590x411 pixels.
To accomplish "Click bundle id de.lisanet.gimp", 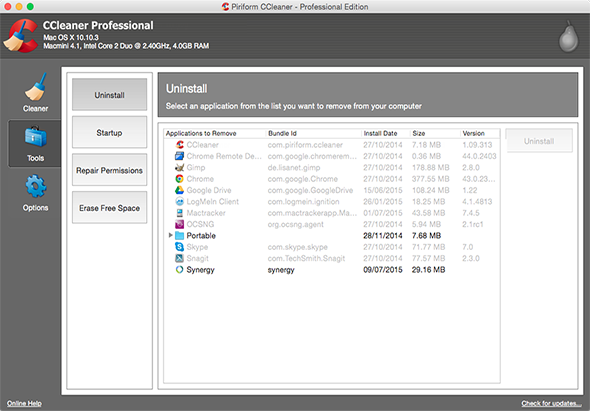I will tap(294, 167).
